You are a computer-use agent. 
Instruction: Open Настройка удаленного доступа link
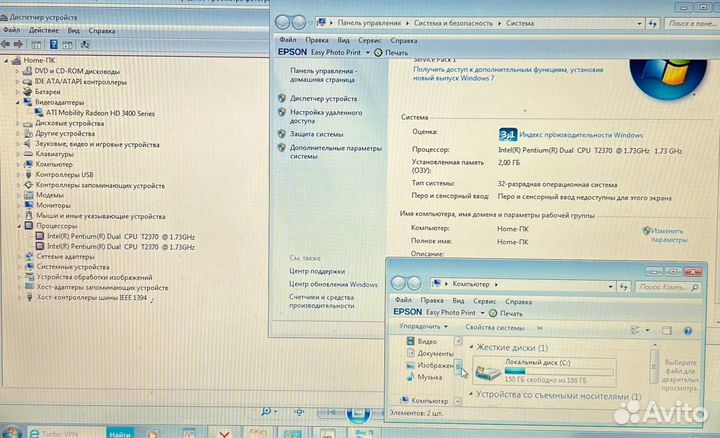point(326,117)
